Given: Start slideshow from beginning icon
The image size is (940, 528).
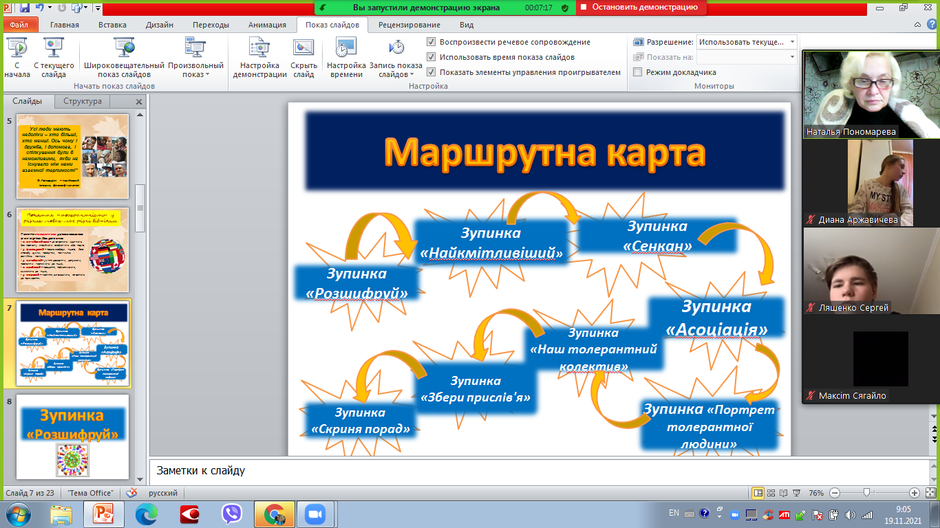Looking at the screenshot, I should click(17, 48).
